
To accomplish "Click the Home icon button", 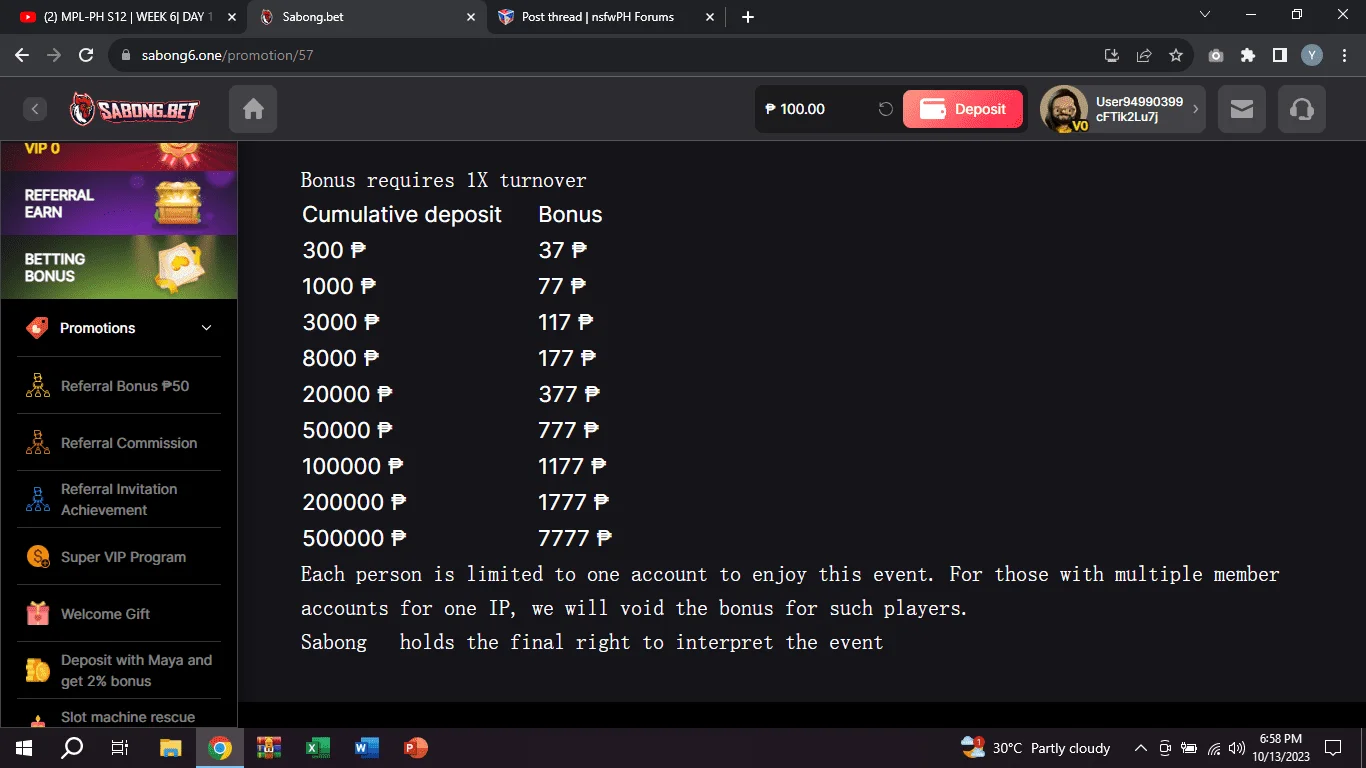I will 253,109.
